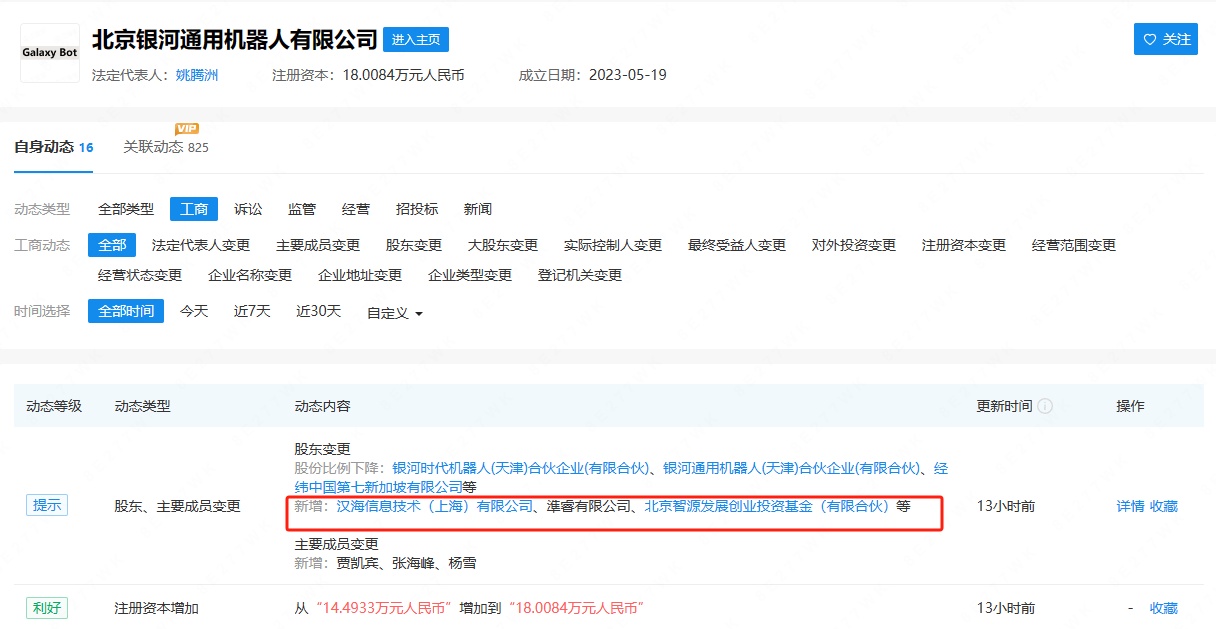
Task: Open 银河通用机器人(天津)合伙企业 shareholder link
Action: click(792, 468)
